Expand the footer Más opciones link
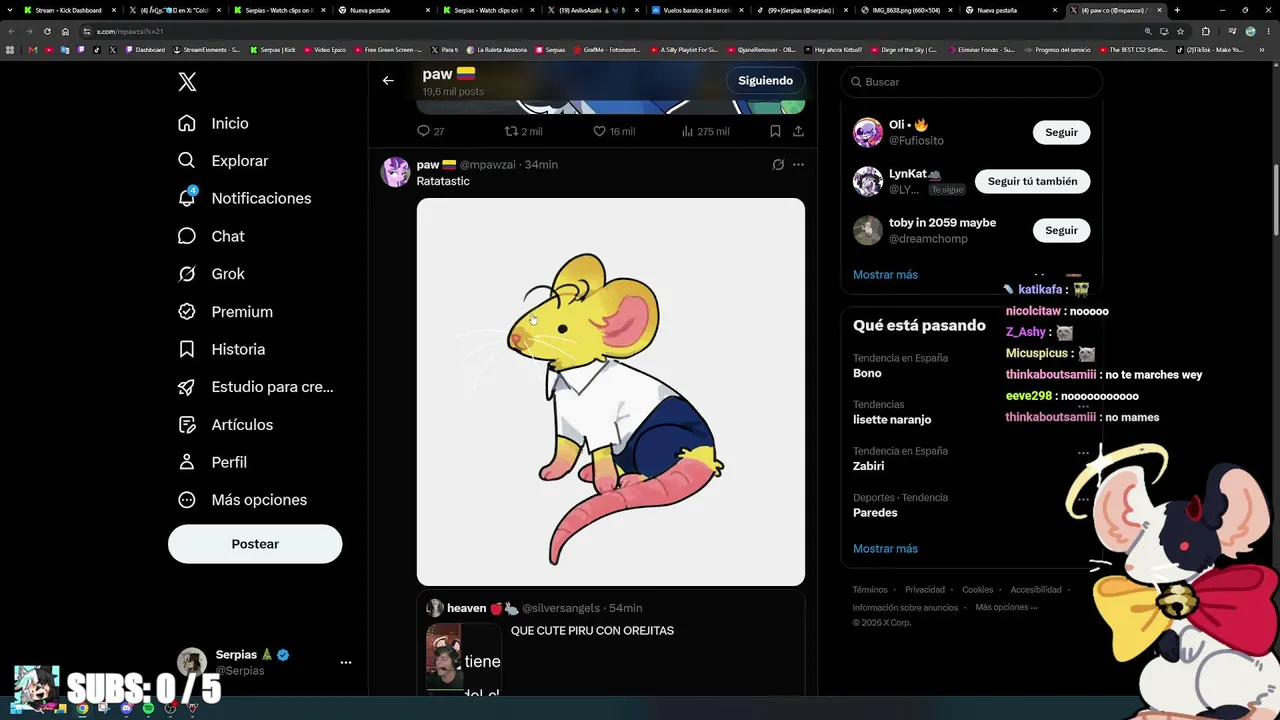 click(x=1006, y=607)
